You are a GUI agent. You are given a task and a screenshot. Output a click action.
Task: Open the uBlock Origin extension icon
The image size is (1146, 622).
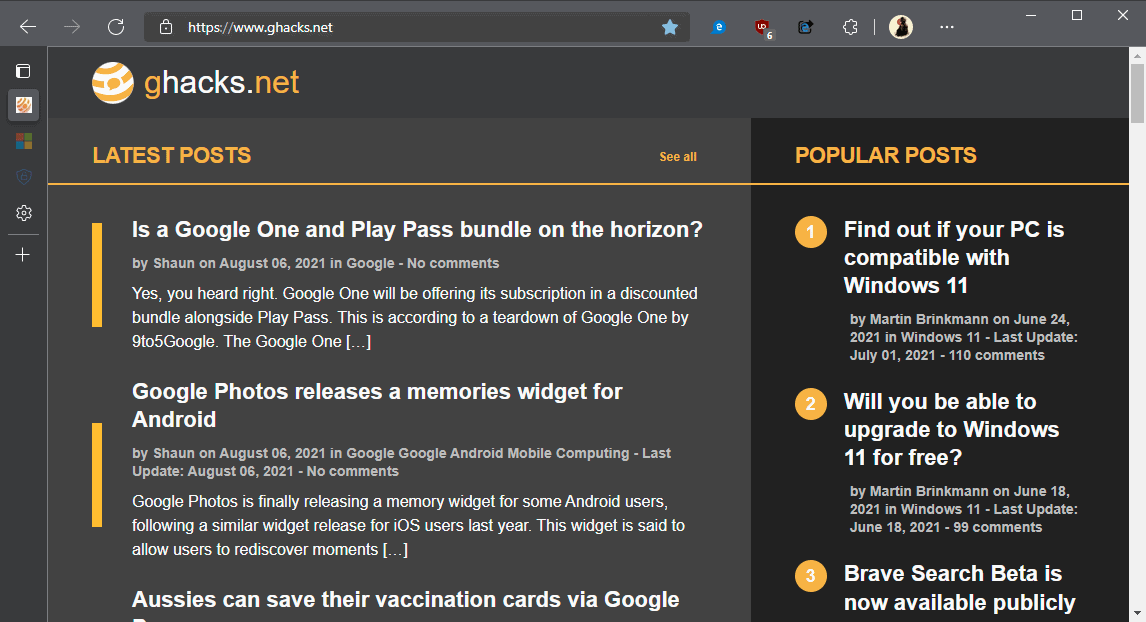[763, 28]
